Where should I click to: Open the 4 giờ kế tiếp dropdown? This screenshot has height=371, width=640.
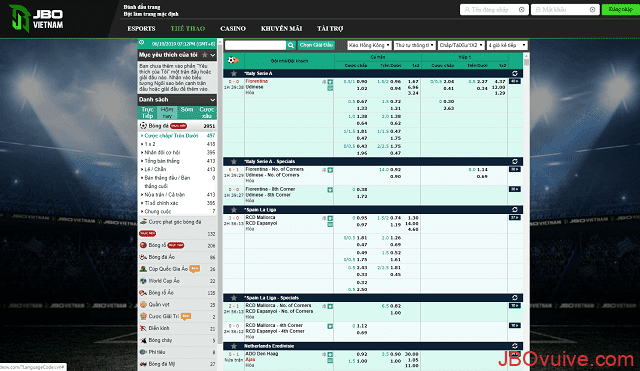(x=507, y=45)
